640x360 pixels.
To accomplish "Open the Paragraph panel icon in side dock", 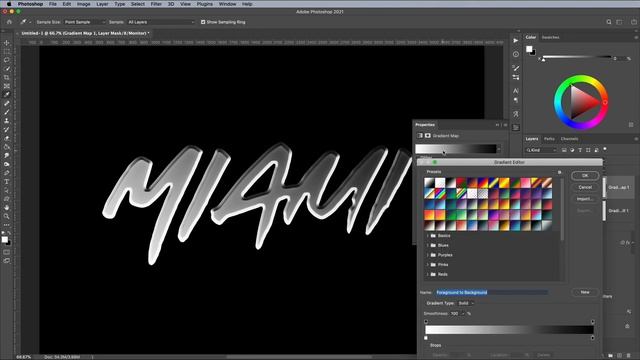I will pyautogui.click(x=516, y=100).
